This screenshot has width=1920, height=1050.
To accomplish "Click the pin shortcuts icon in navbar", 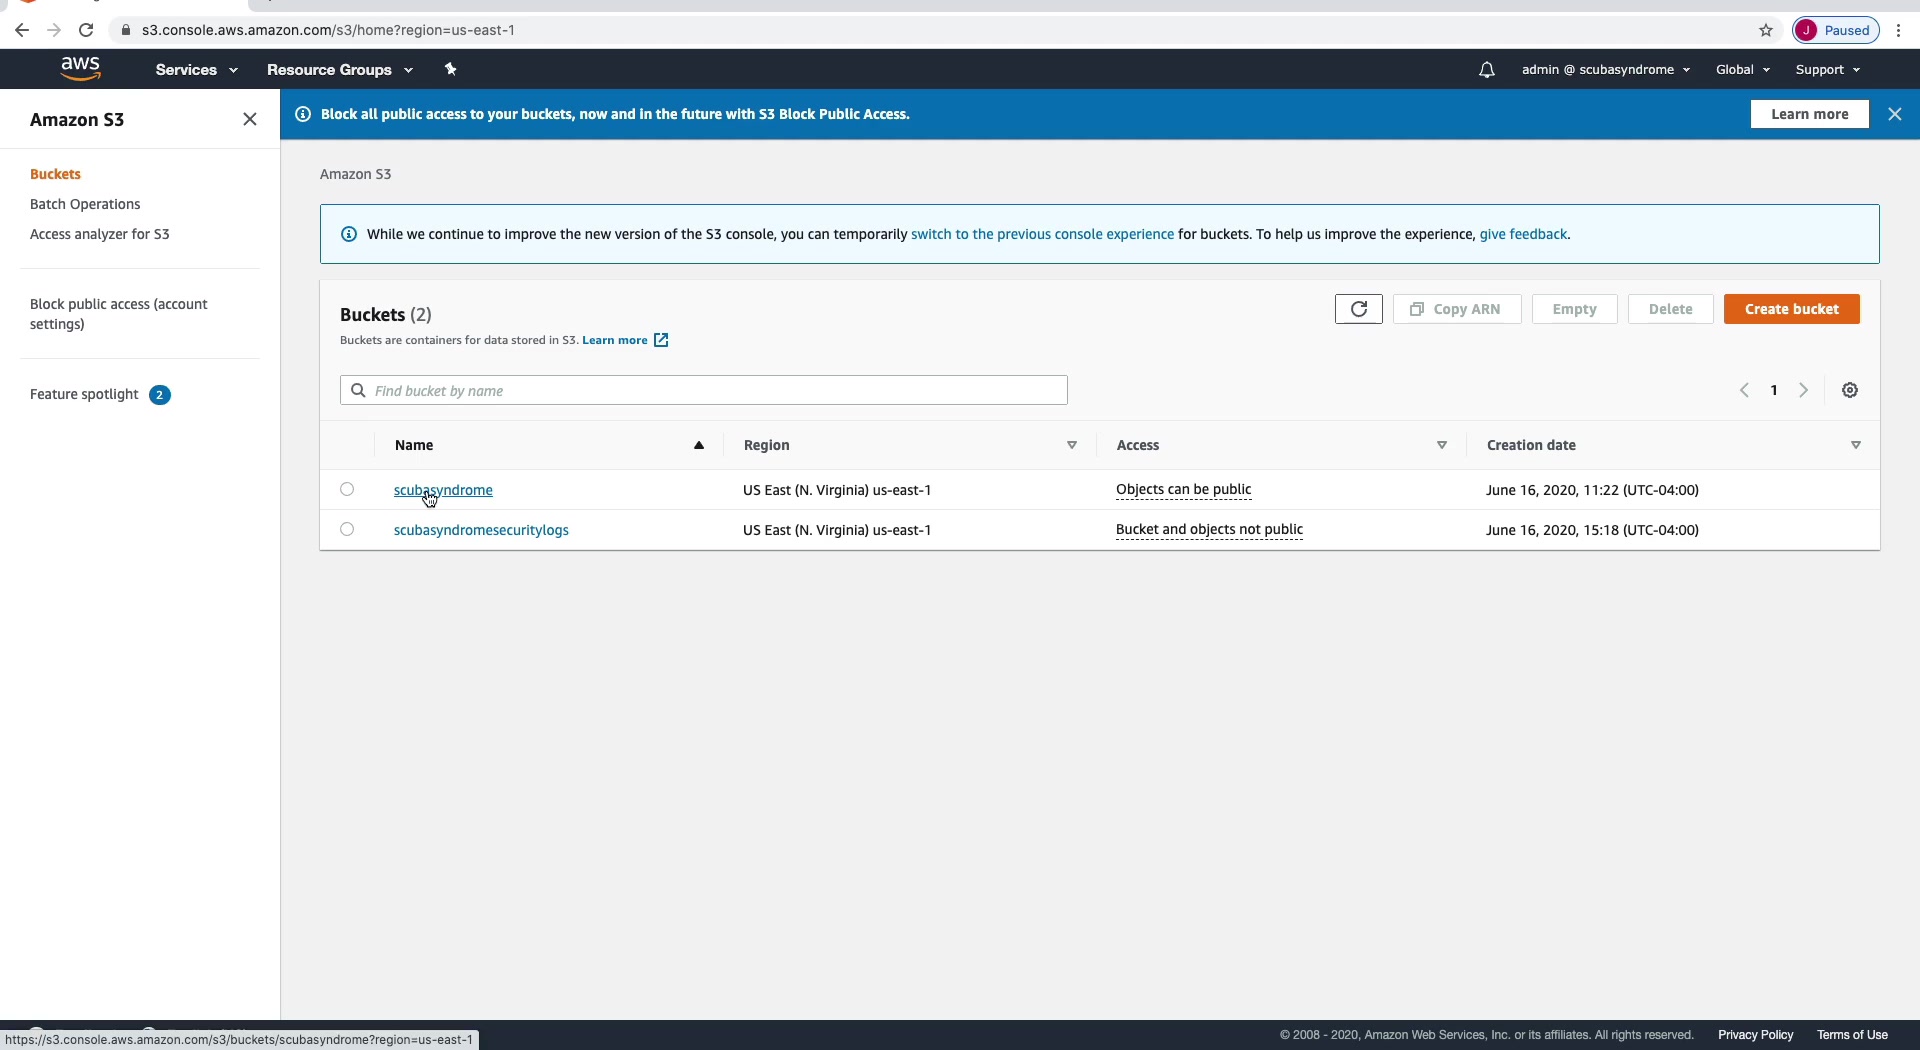I will 451,69.
